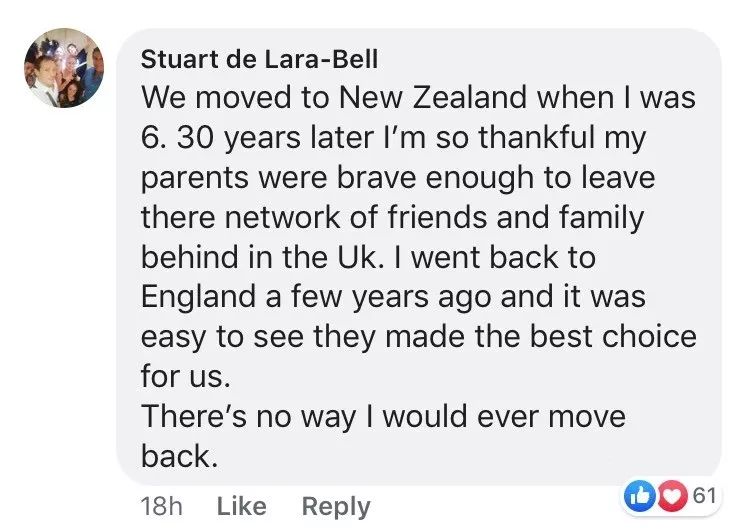The height and width of the screenshot is (531, 750).
Task: Open the reaction count showing 61
Action: [705, 496]
